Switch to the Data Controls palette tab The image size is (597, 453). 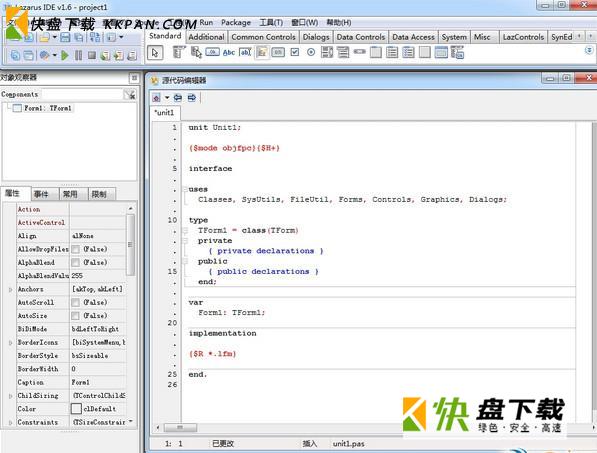[x=361, y=37]
